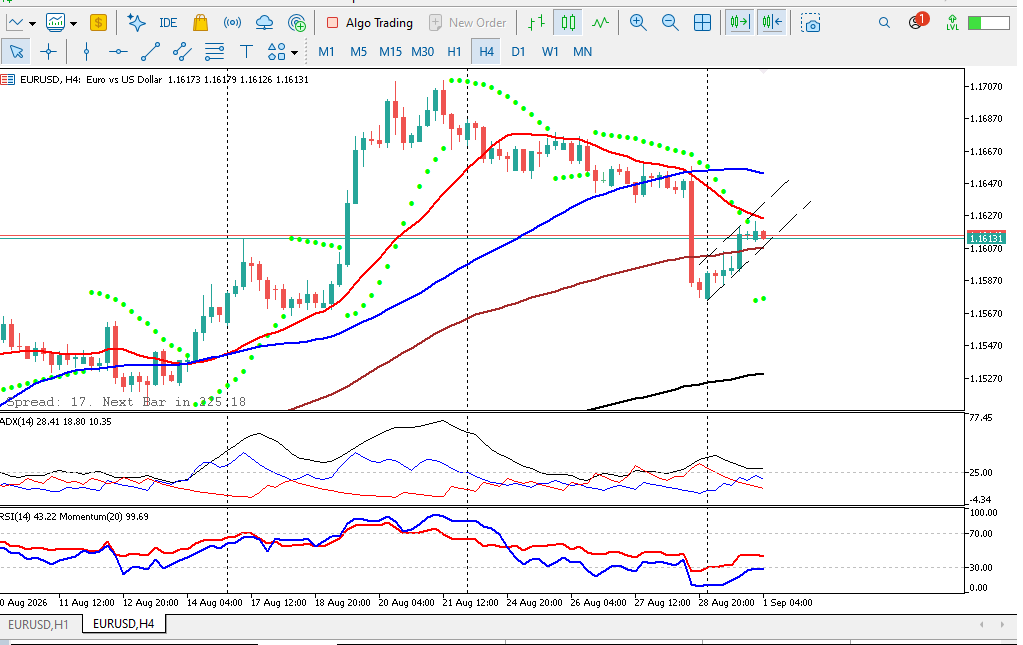
Task: Toggle Algo Trading on
Action: [x=370, y=23]
